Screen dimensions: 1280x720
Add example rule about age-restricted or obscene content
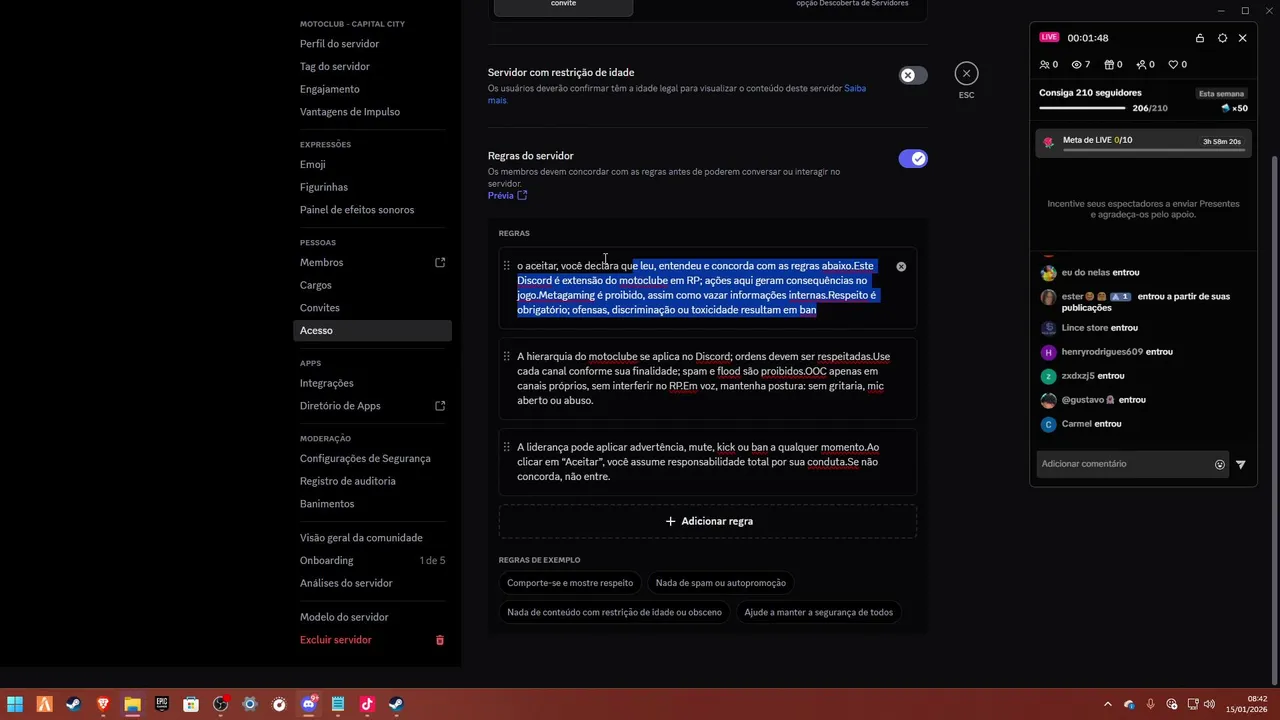coord(614,612)
